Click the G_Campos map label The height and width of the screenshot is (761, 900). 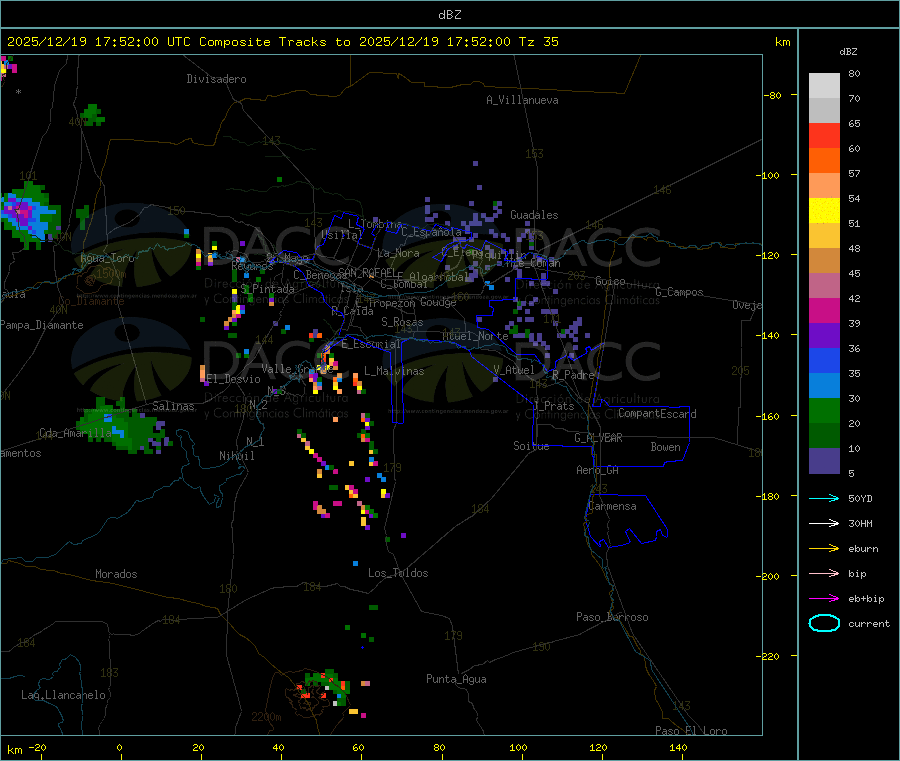point(679,292)
